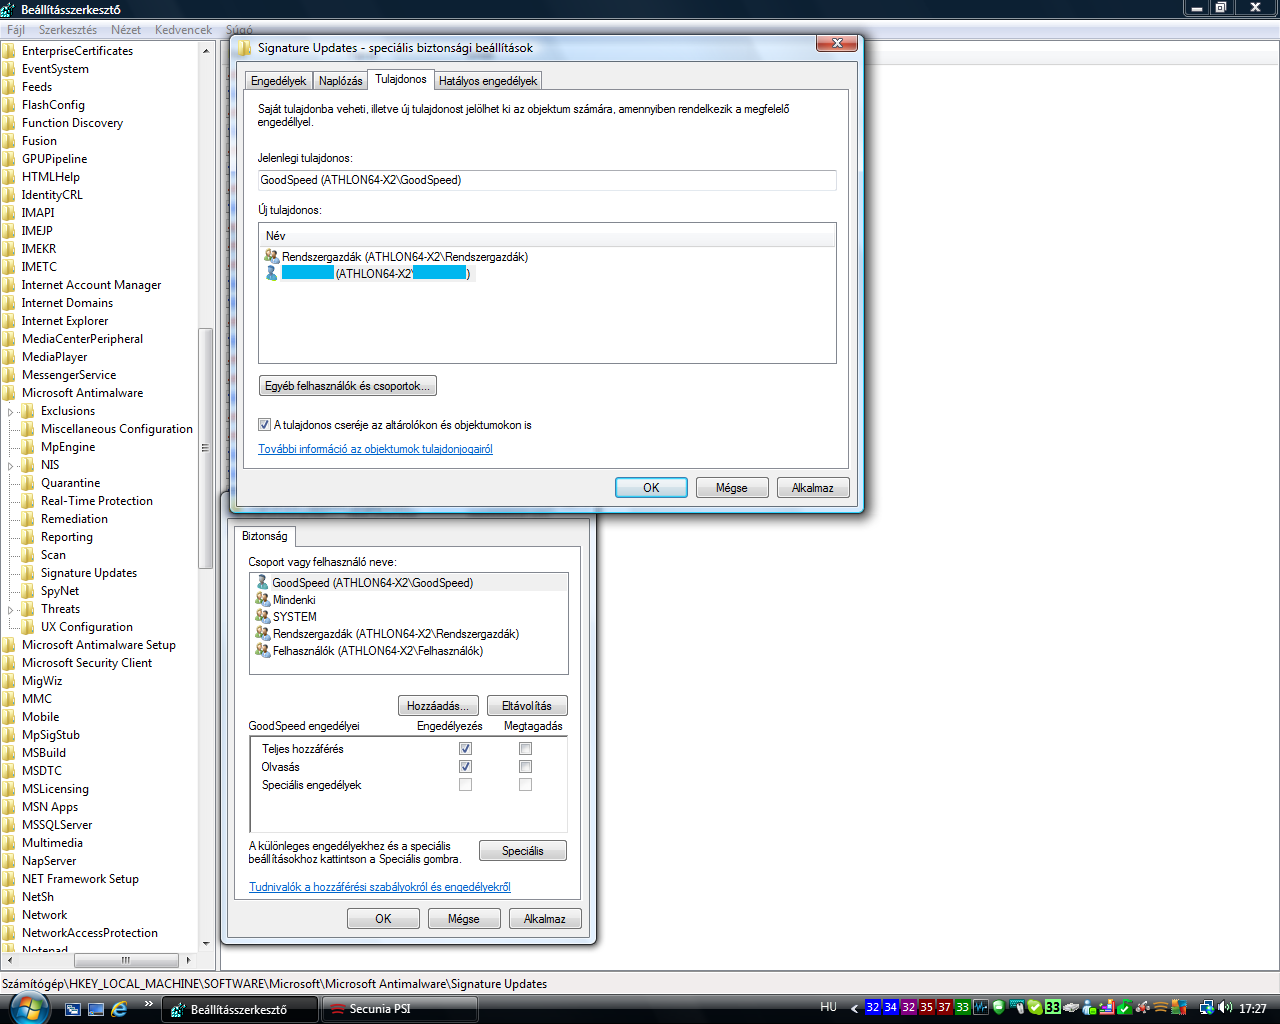Screen dimensions: 1280x1024
Task: Expand the Threats tree node
Action: pos(11,609)
